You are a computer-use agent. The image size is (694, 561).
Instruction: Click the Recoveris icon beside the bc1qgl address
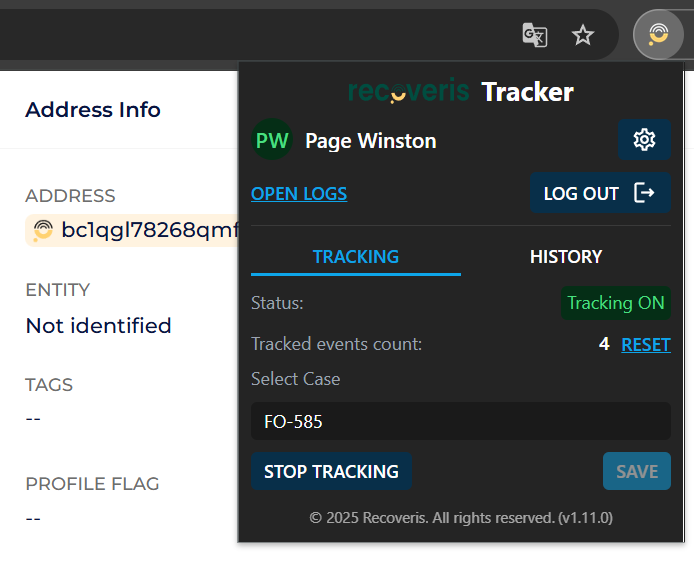43,230
